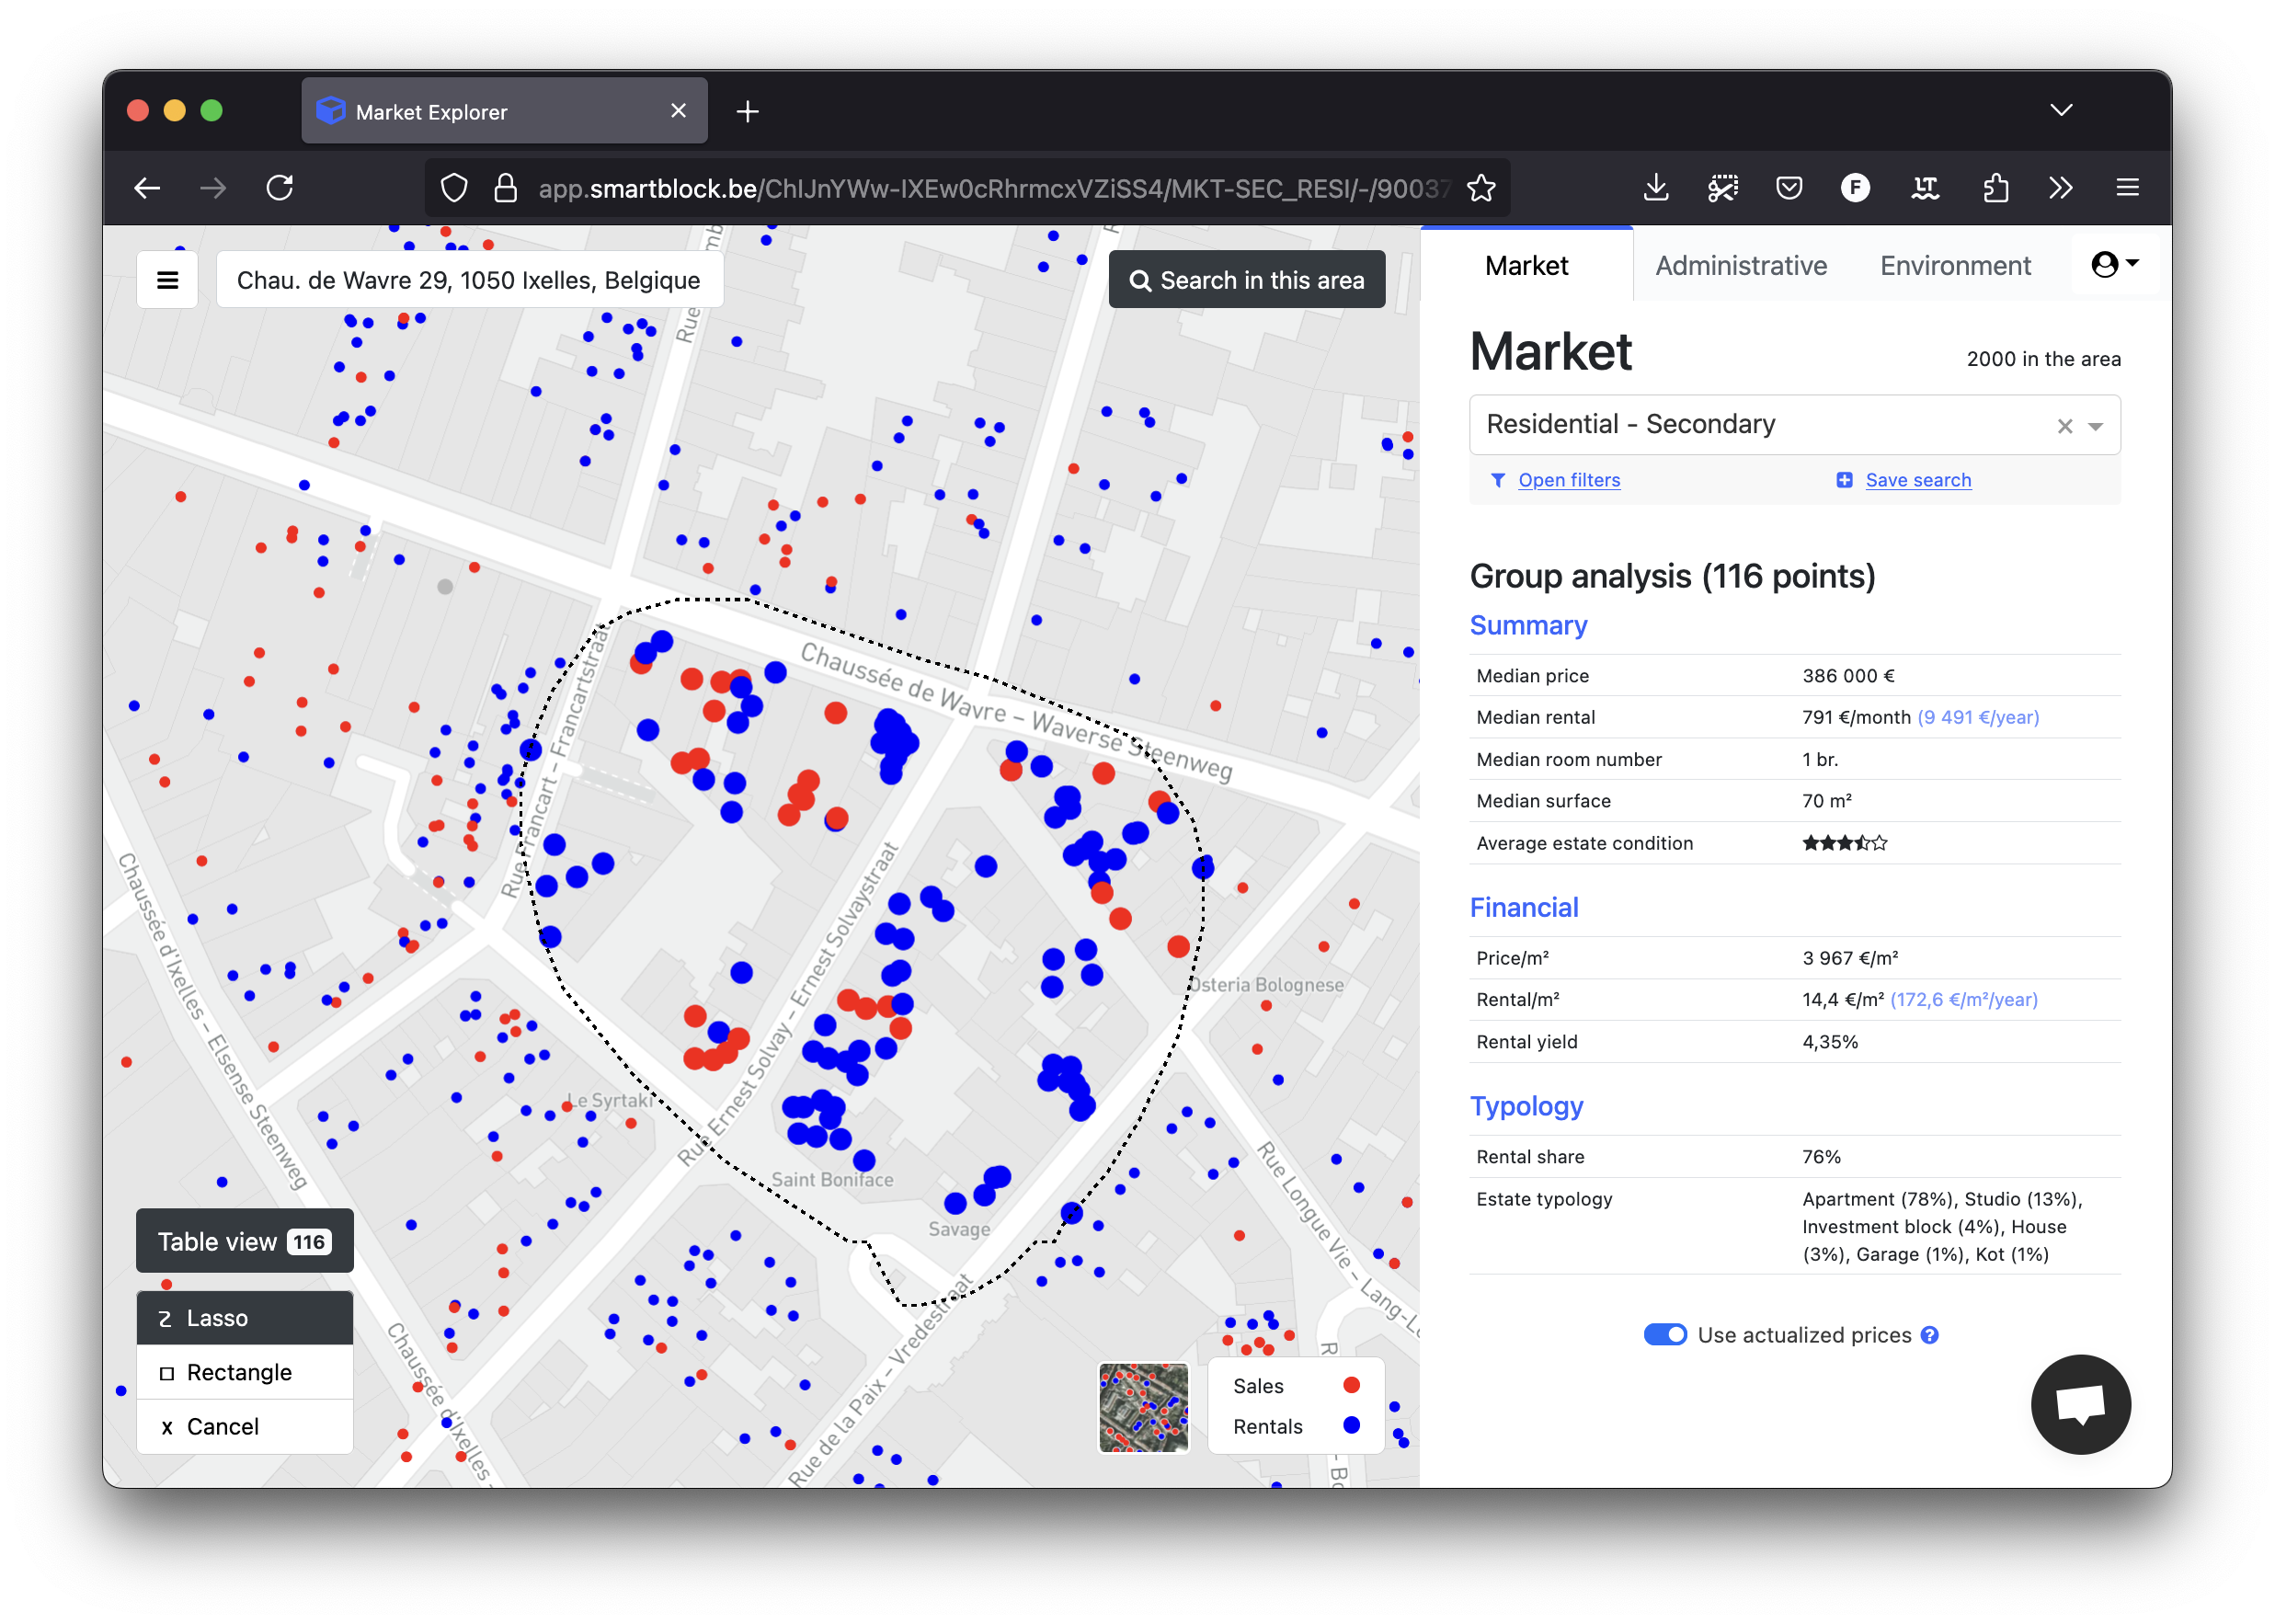The width and height of the screenshot is (2275, 1624).
Task: Show more toolbar tools chevrons
Action: tap(2060, 188)
